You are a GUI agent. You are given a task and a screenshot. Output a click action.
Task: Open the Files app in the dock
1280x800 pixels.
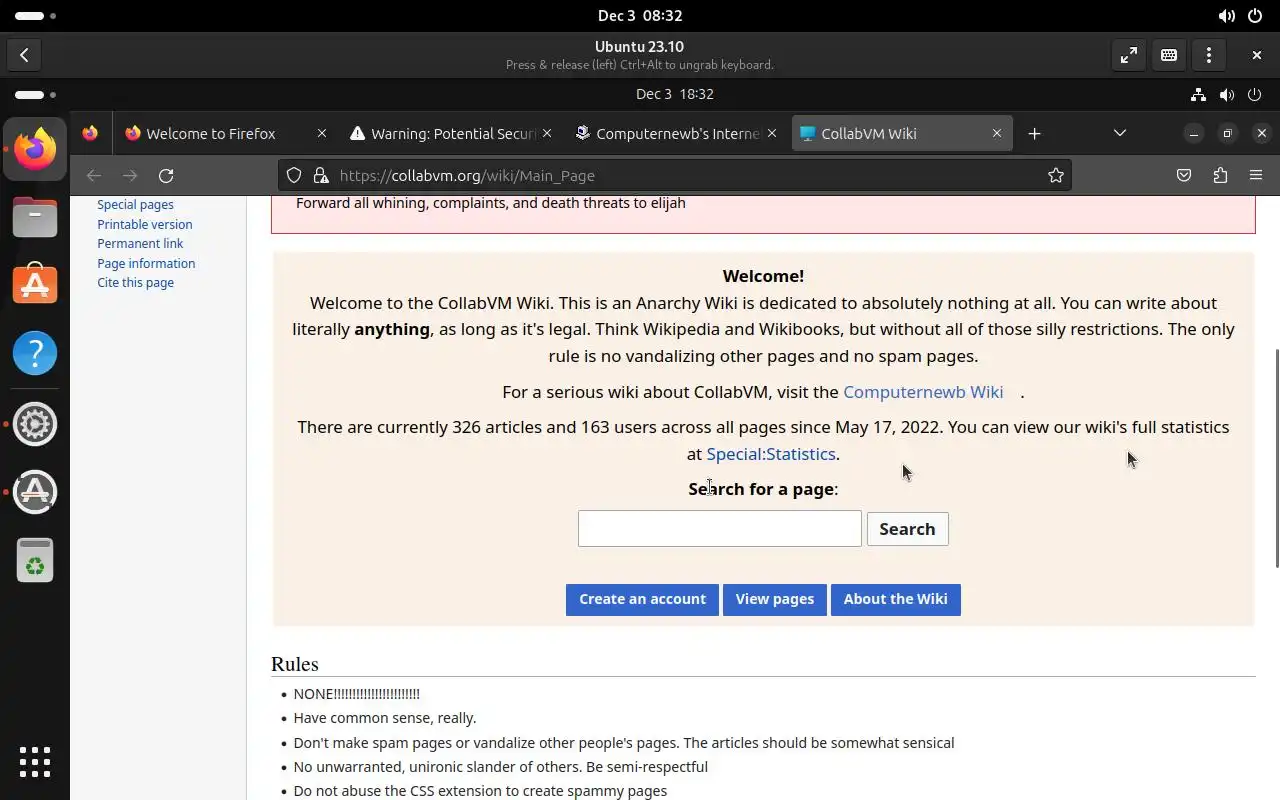pyautogui.click(x=35, y=216)
